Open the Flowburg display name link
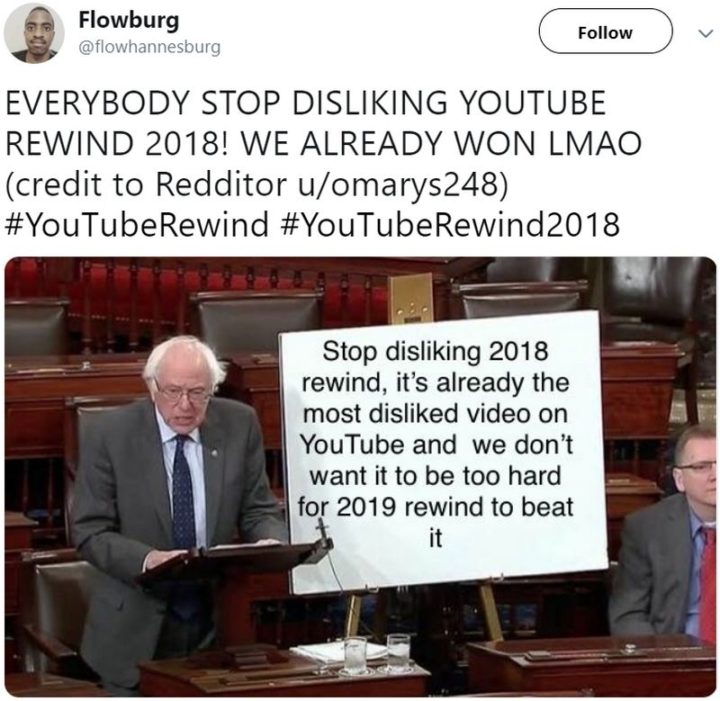This screenshot has width=720, height=701. coord(129,21)
